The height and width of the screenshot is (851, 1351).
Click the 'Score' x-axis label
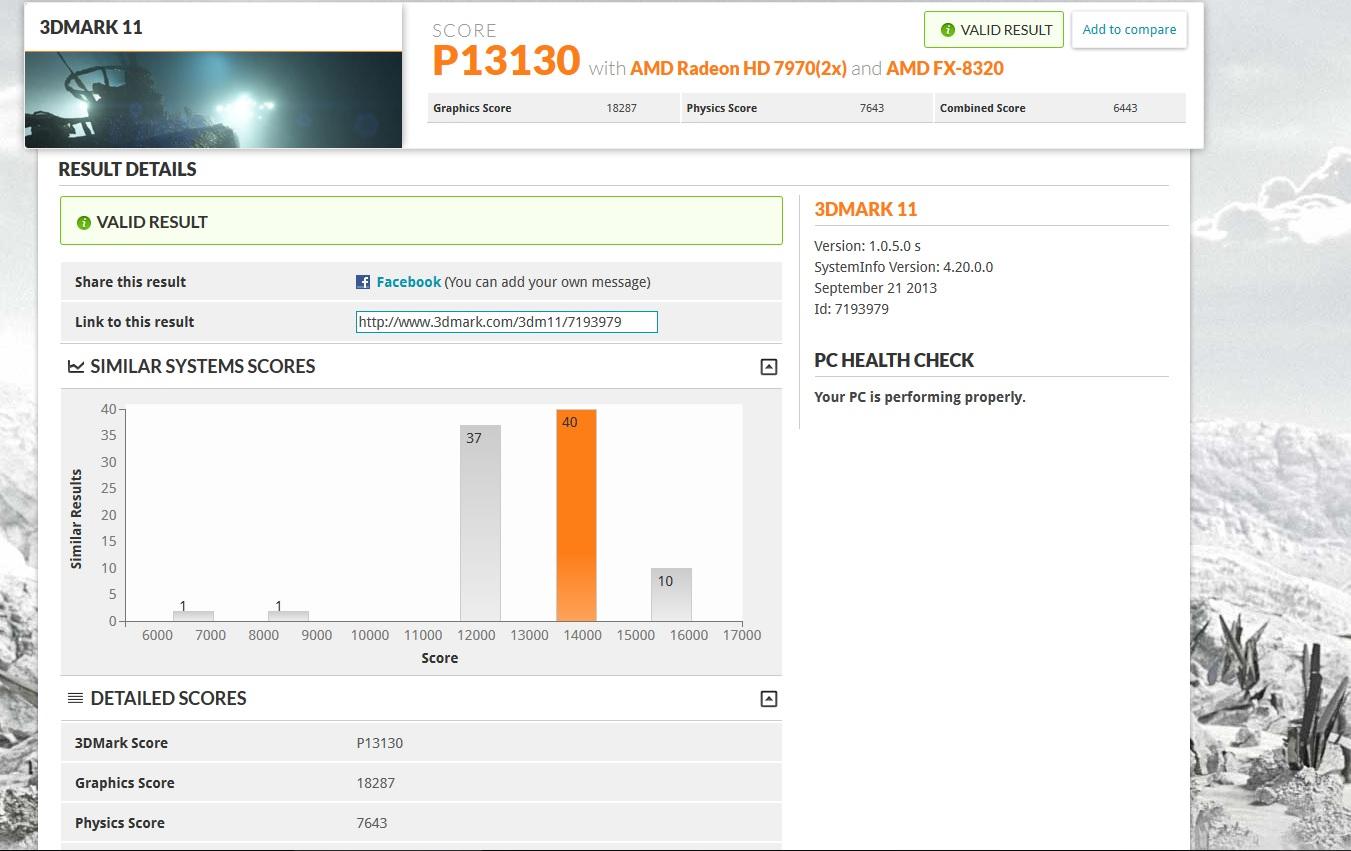click(x=440, y=658)
